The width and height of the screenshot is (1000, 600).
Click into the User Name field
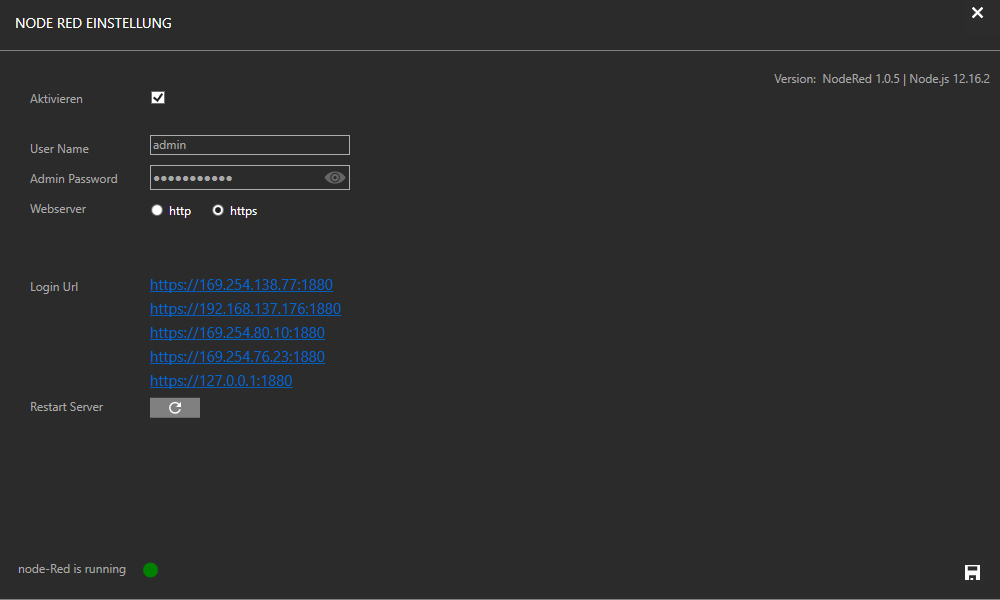(249, 145)
